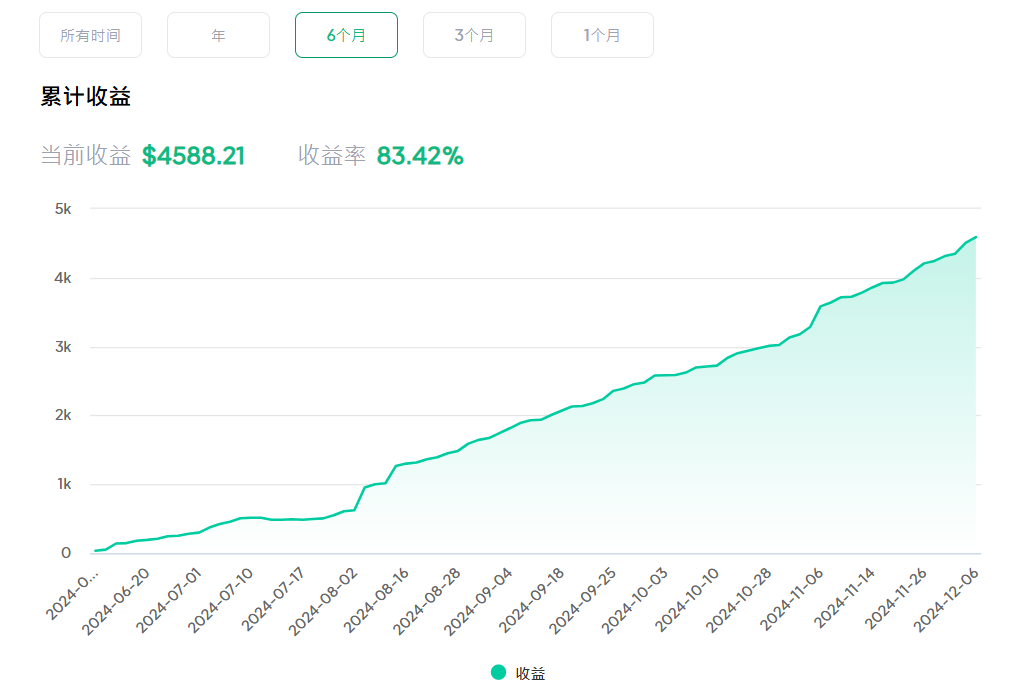Viewport: 1018px width, 690px height.
Task: Click the 2024-10-28 x-axis date label
Action: tap(739, 601)
